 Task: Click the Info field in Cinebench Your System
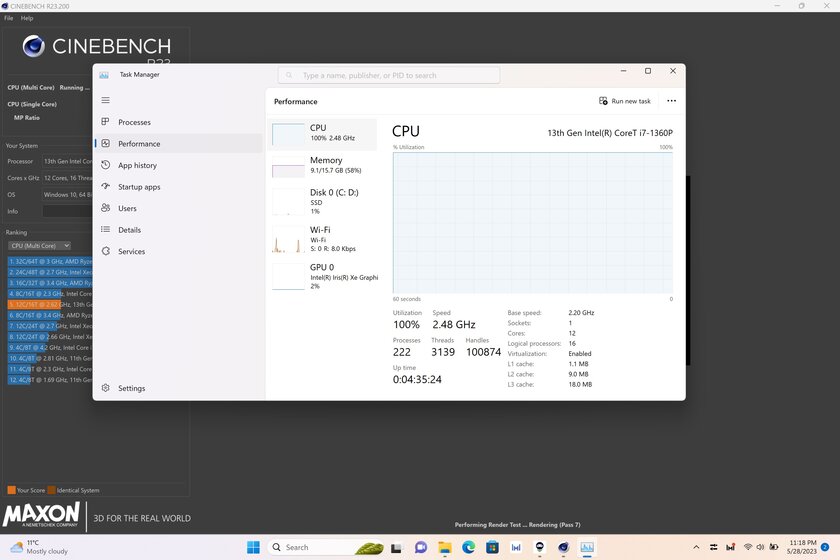[x=67, y=211]
